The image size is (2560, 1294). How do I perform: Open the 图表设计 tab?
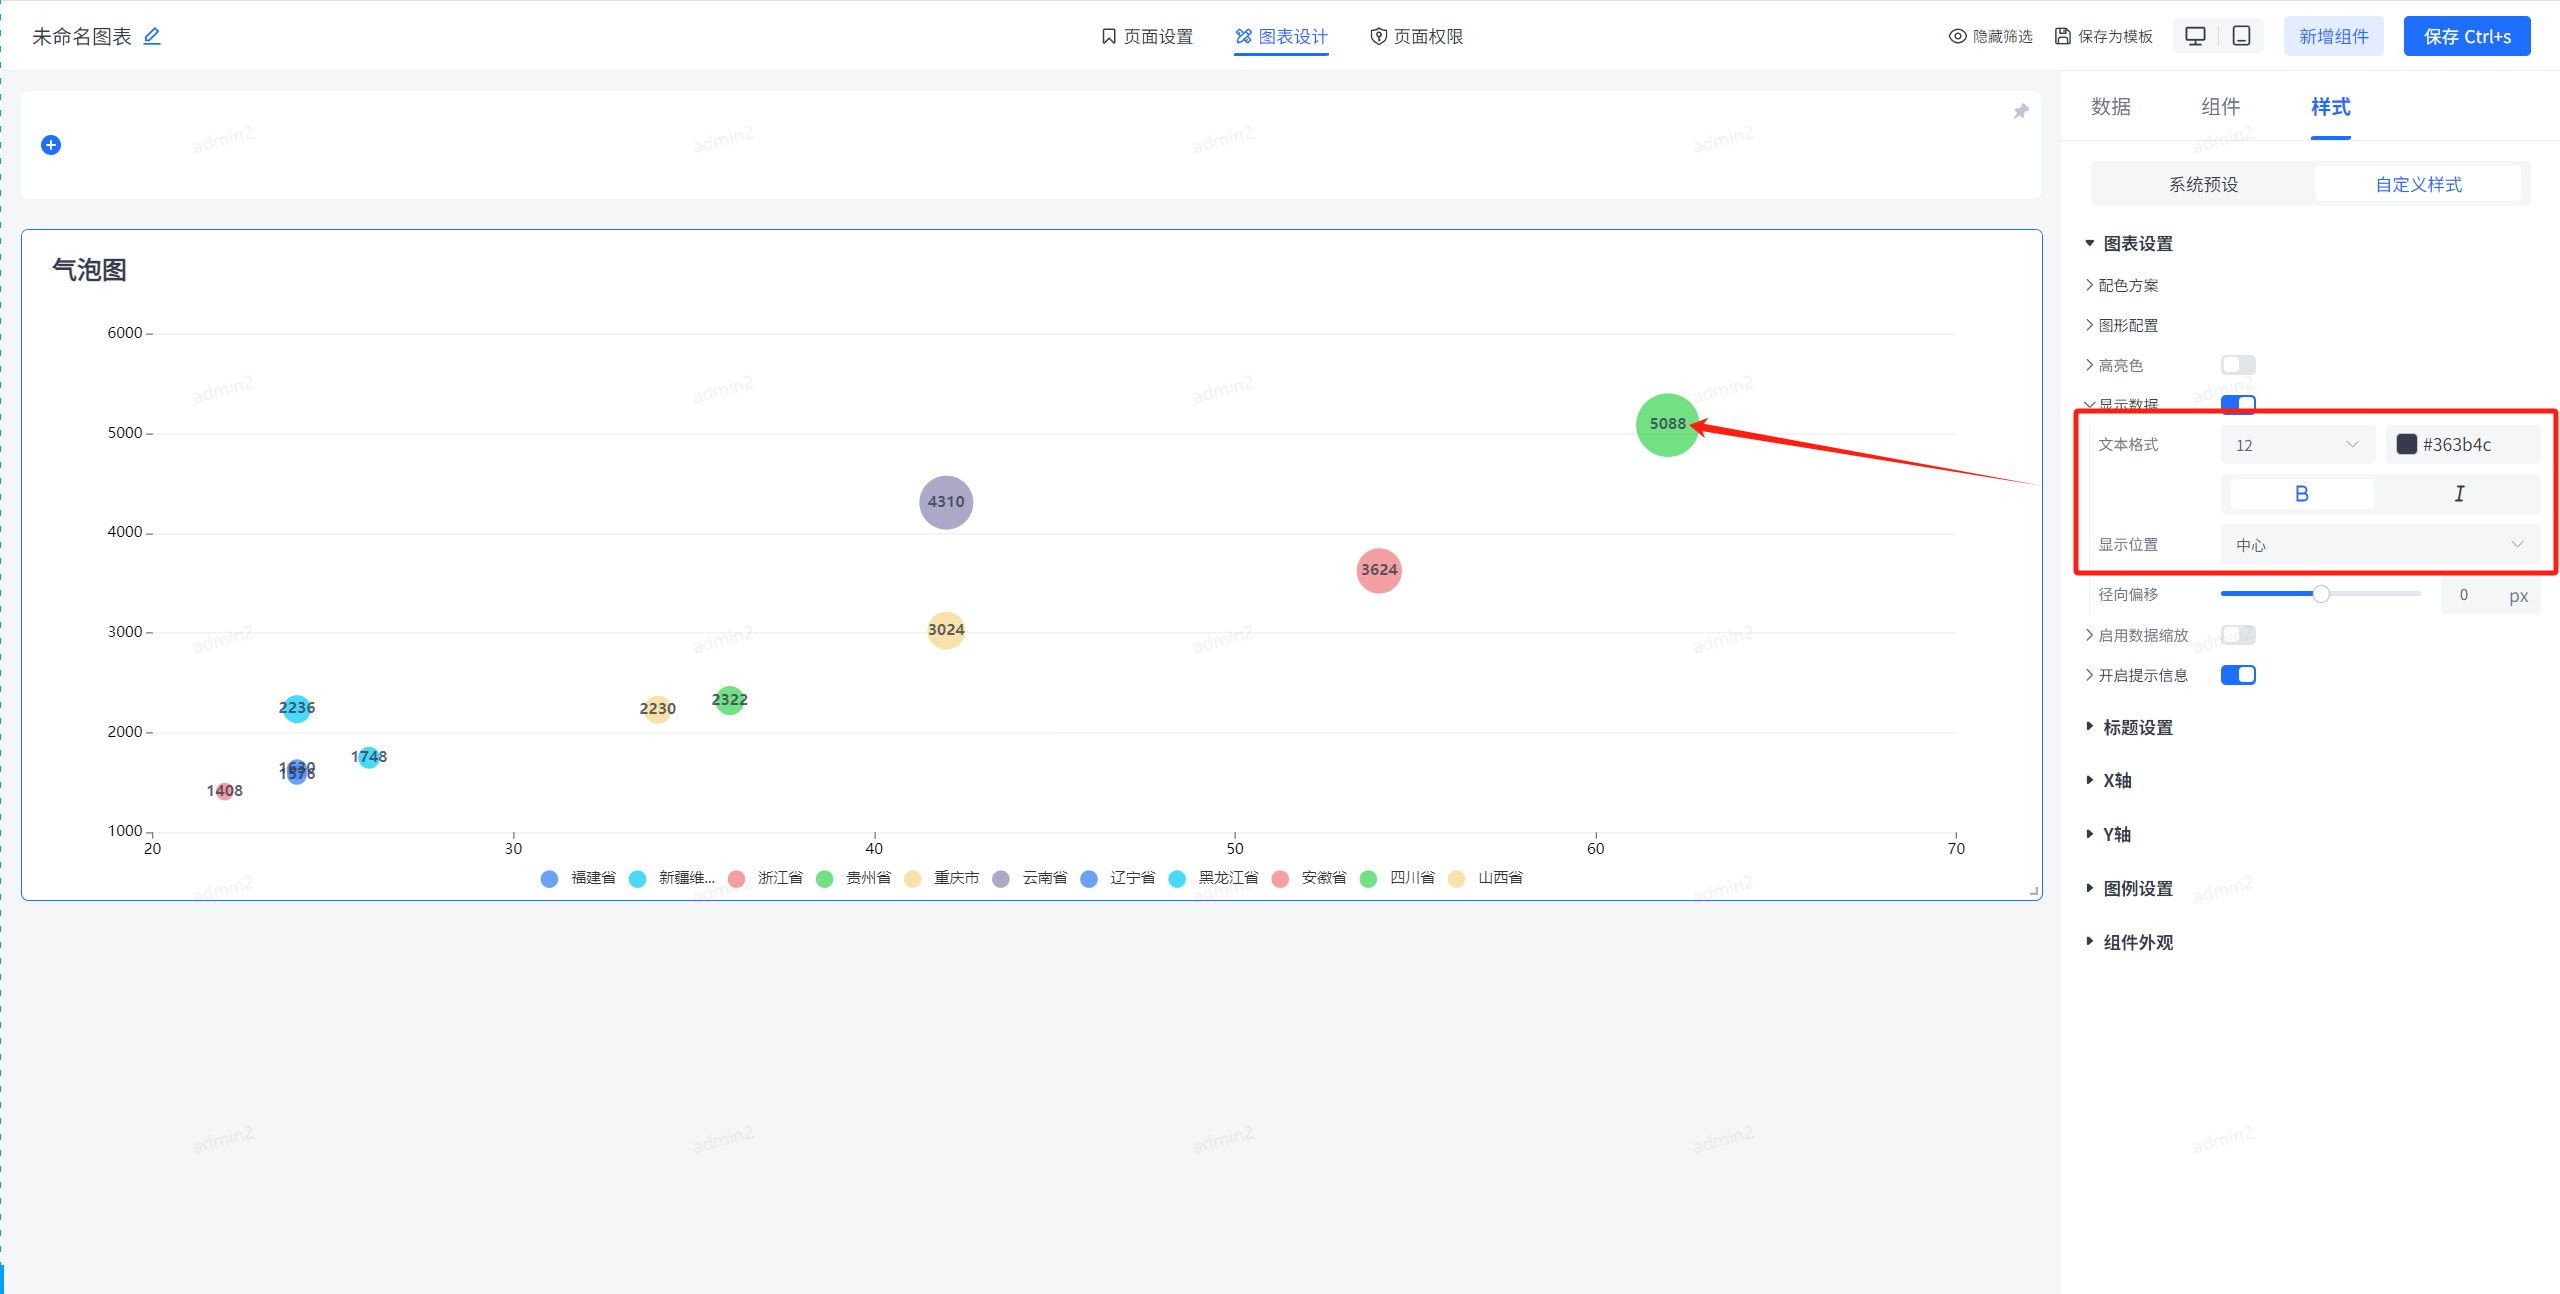[1281, 36]
